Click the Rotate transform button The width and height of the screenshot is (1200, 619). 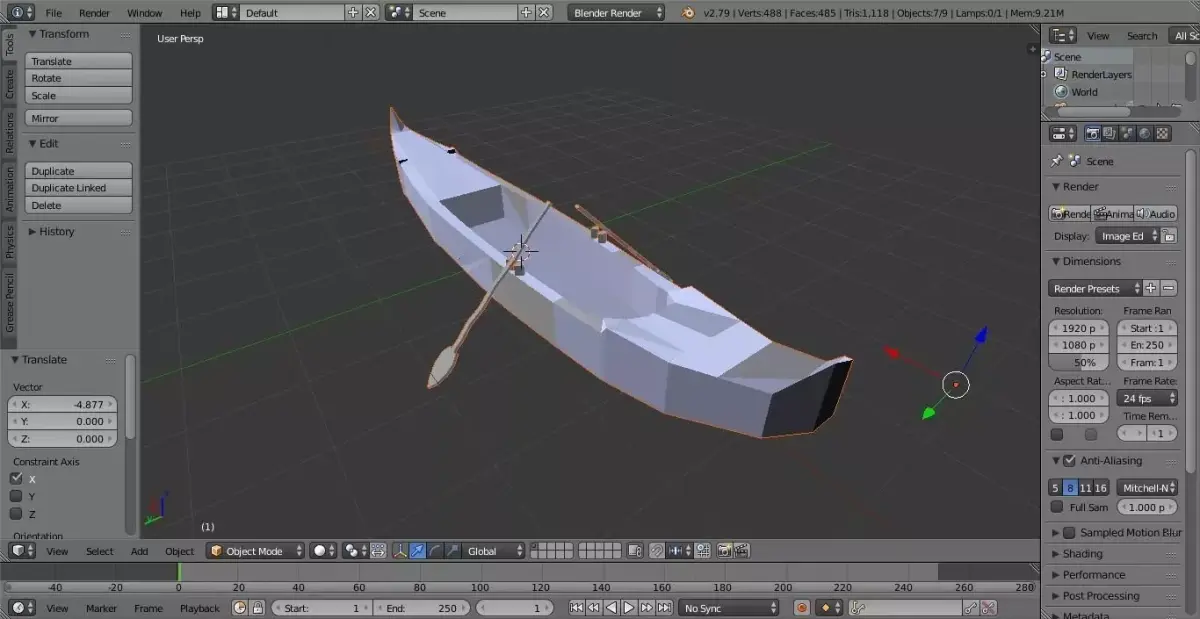coord(78,78)
